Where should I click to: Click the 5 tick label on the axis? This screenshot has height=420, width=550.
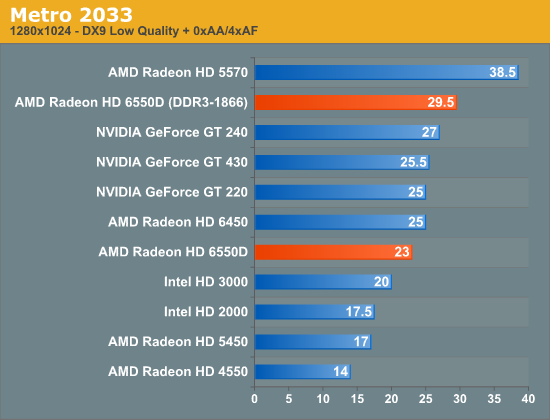(x=289, y=399)
